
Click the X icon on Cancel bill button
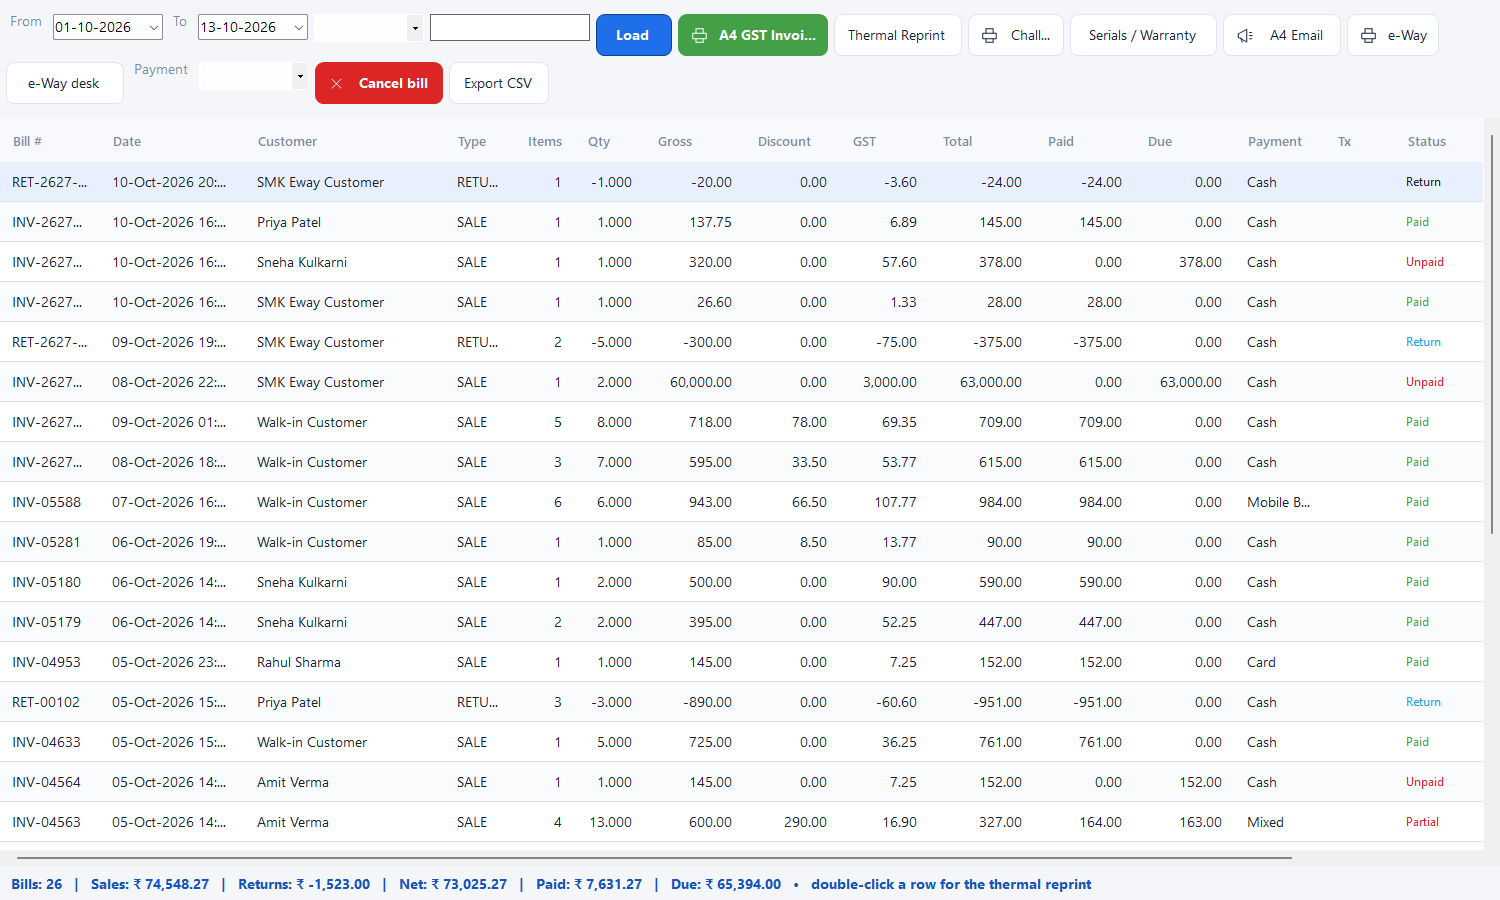(x=337, y=83)
